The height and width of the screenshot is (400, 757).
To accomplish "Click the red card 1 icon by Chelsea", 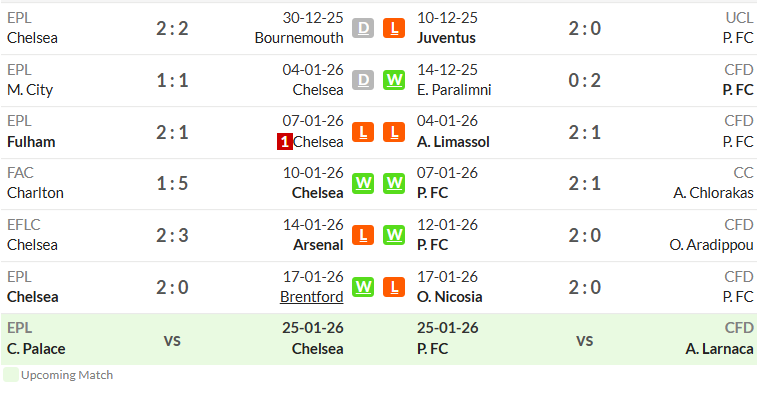I will [x=284, y=142].
